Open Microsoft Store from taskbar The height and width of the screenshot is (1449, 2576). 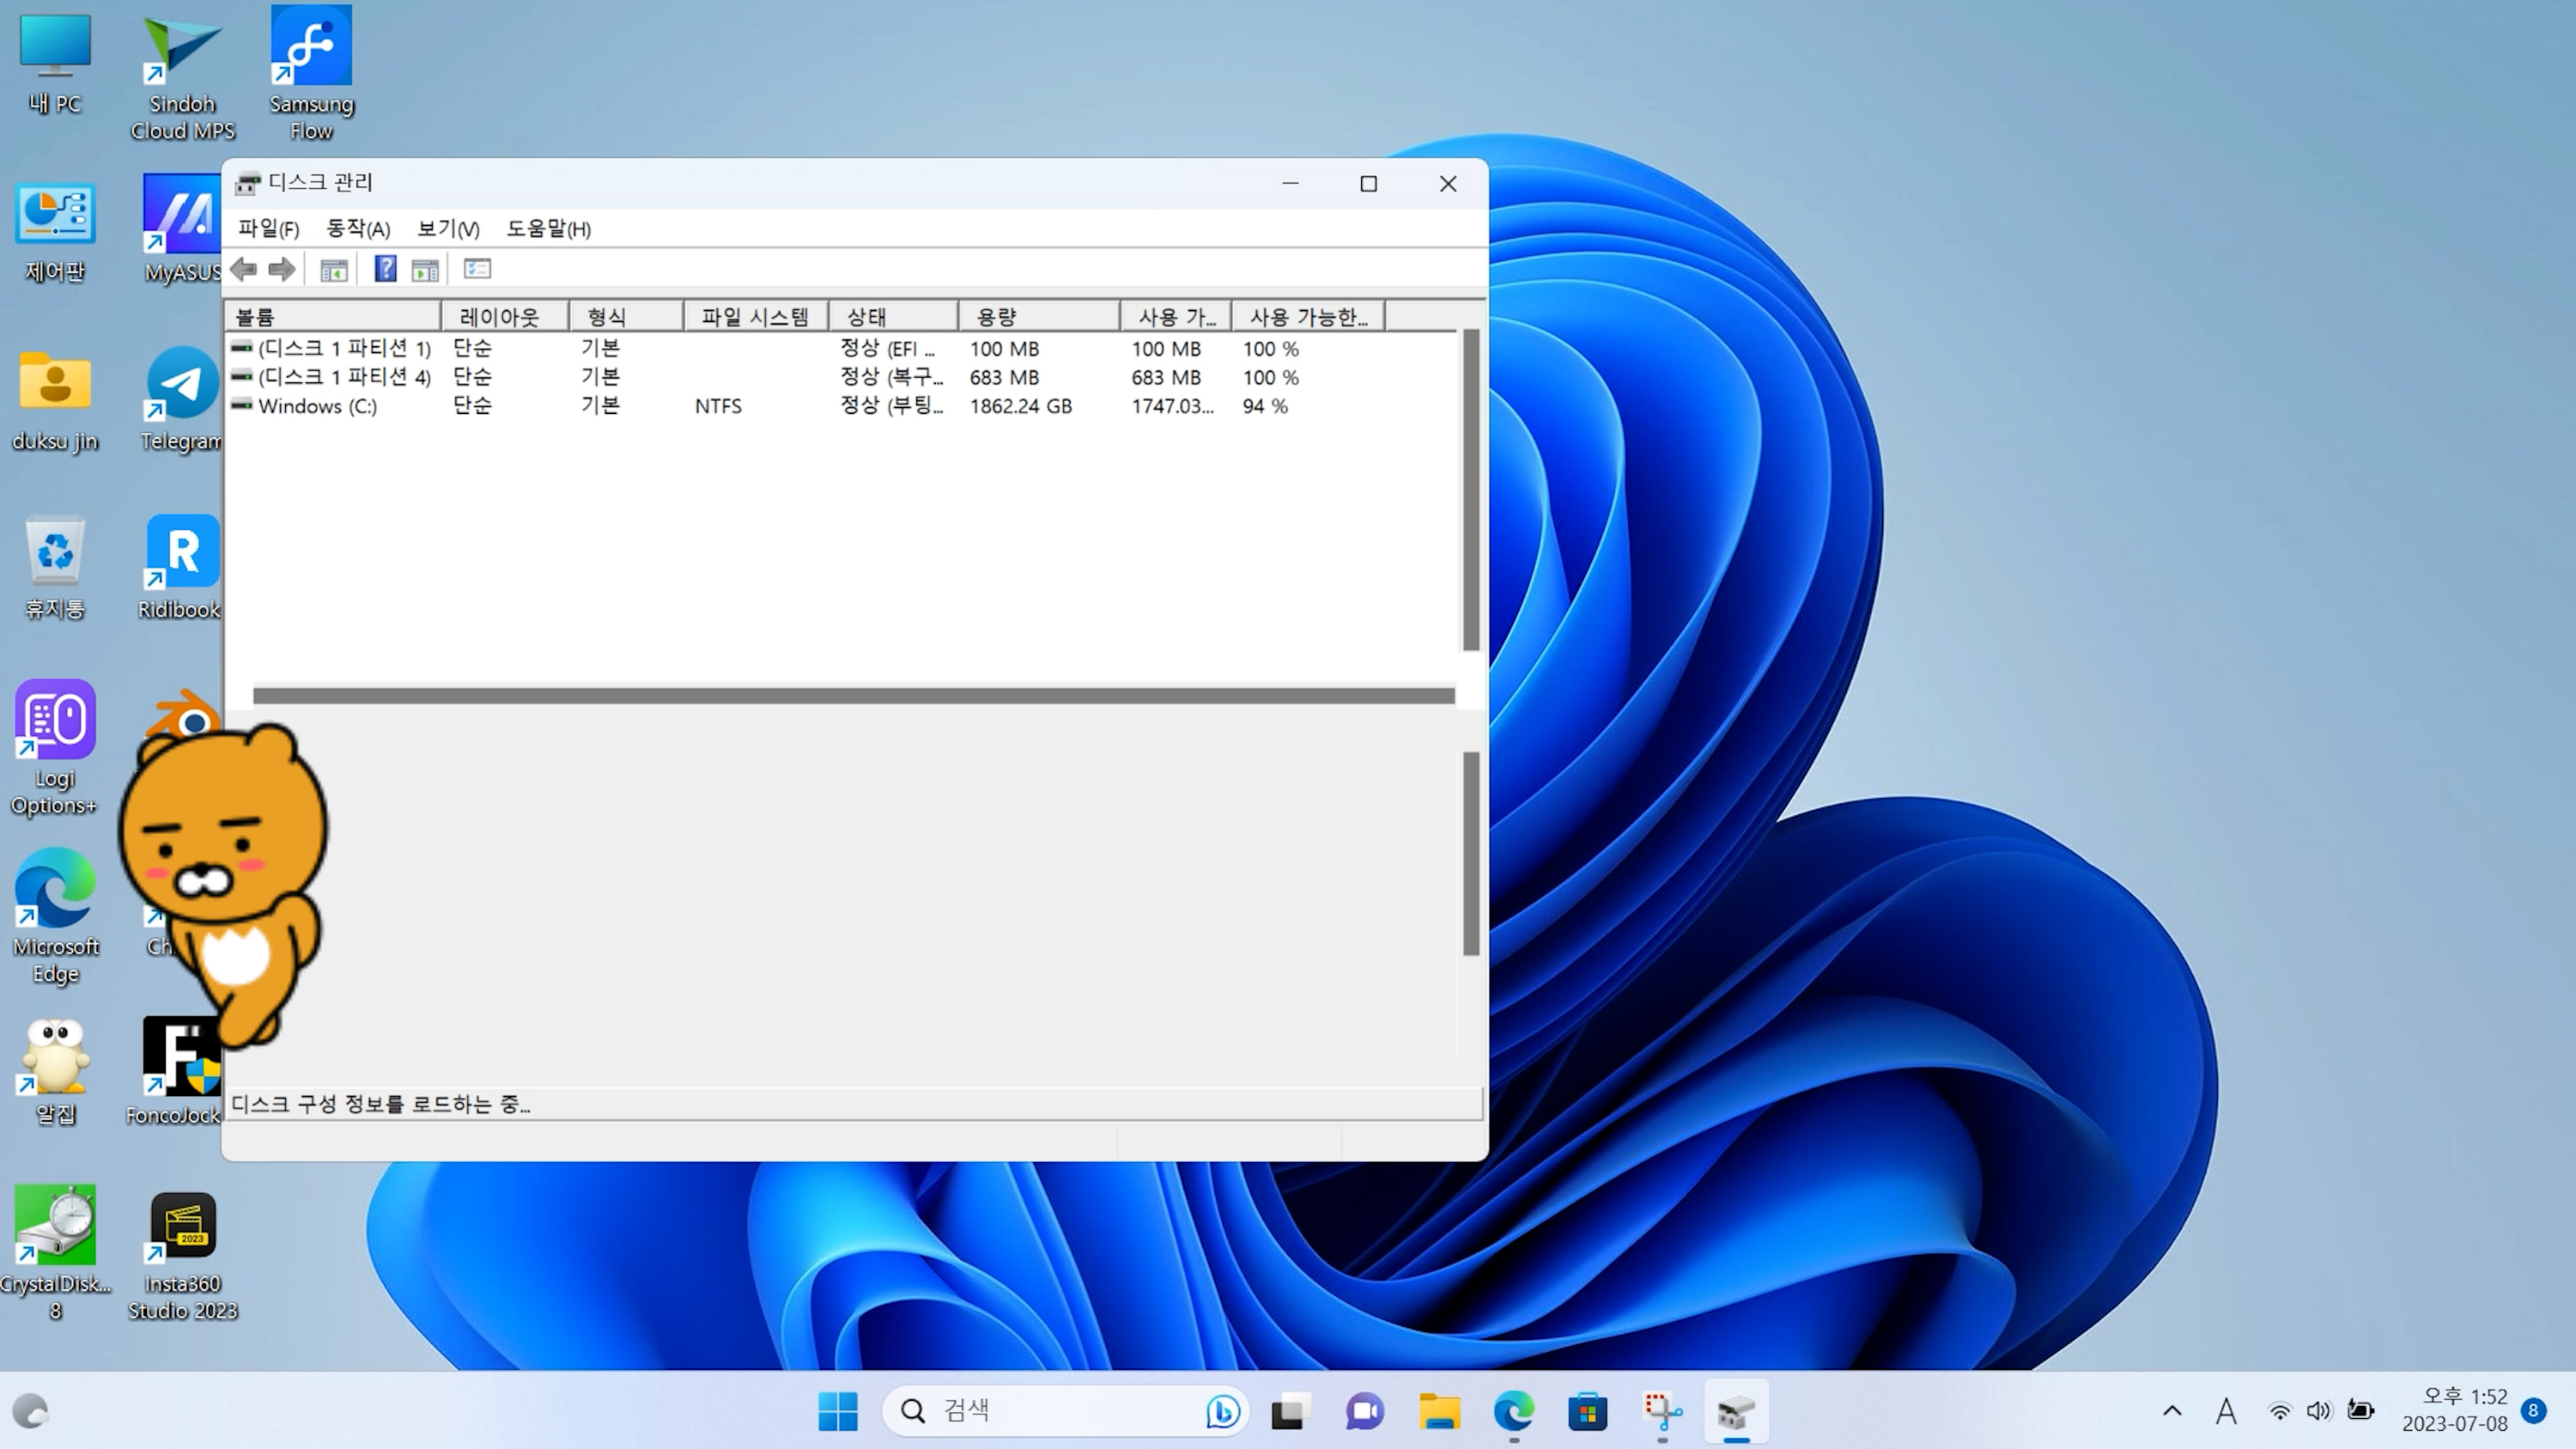point(1587,1411)
